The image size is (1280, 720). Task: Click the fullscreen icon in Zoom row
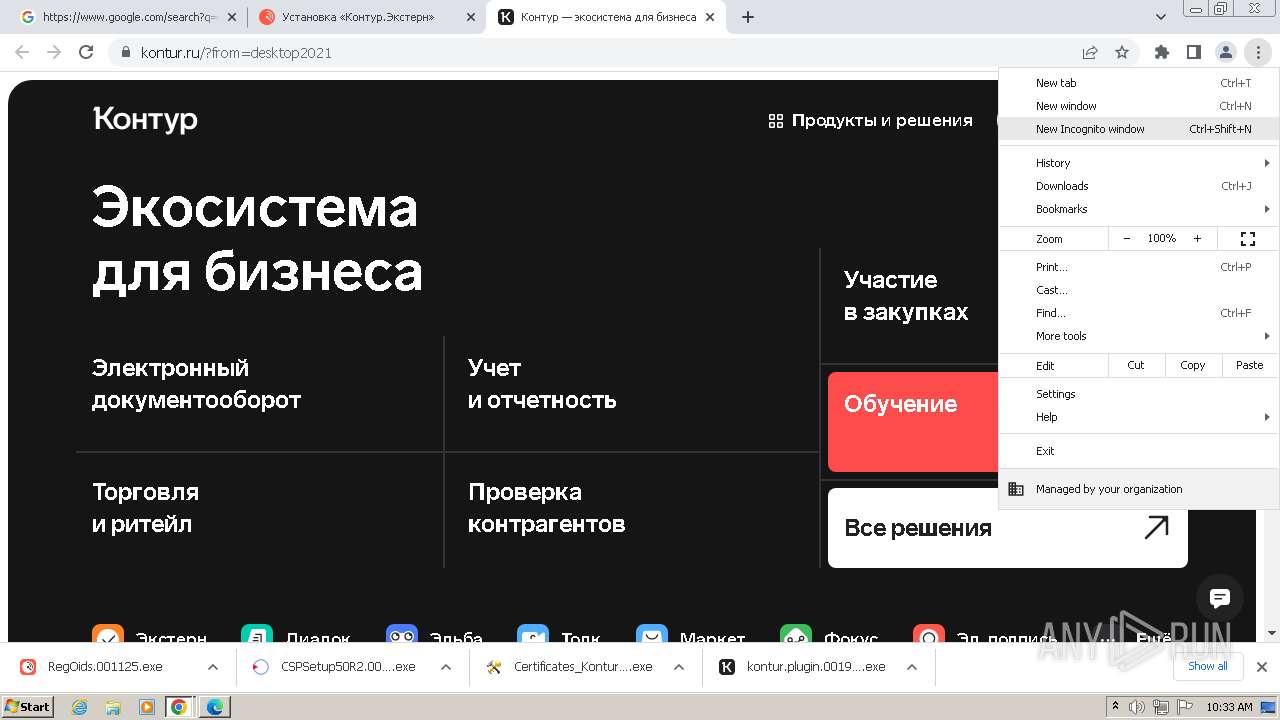click(1247, 239)
